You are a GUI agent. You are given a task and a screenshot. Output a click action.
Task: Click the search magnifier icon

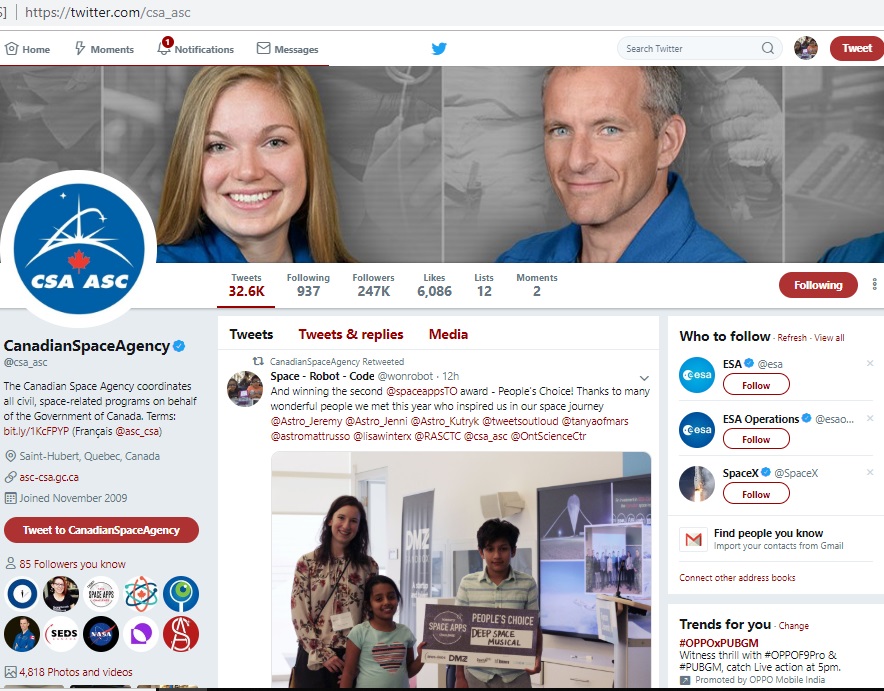(768, 48)
